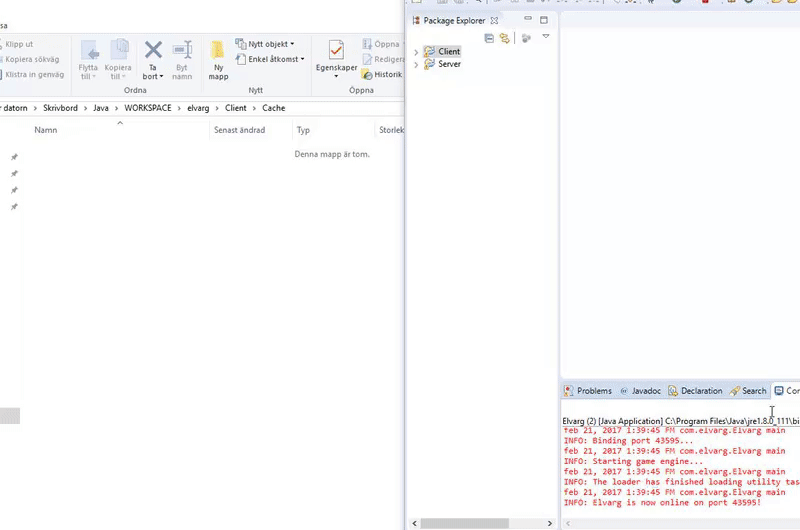The image size is (800, 530).
Task: Click the Flytta till move icon
Action: pyautogui.click(x=90, y=50)
